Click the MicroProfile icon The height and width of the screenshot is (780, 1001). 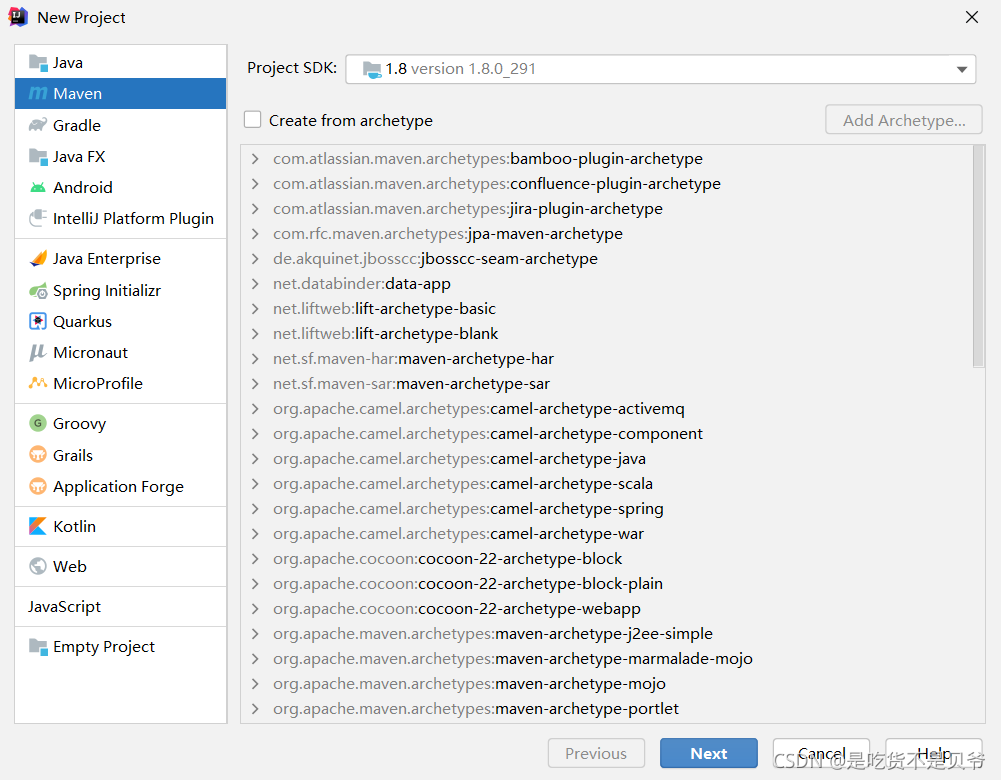pyautogui.click(x=38, y=383)
